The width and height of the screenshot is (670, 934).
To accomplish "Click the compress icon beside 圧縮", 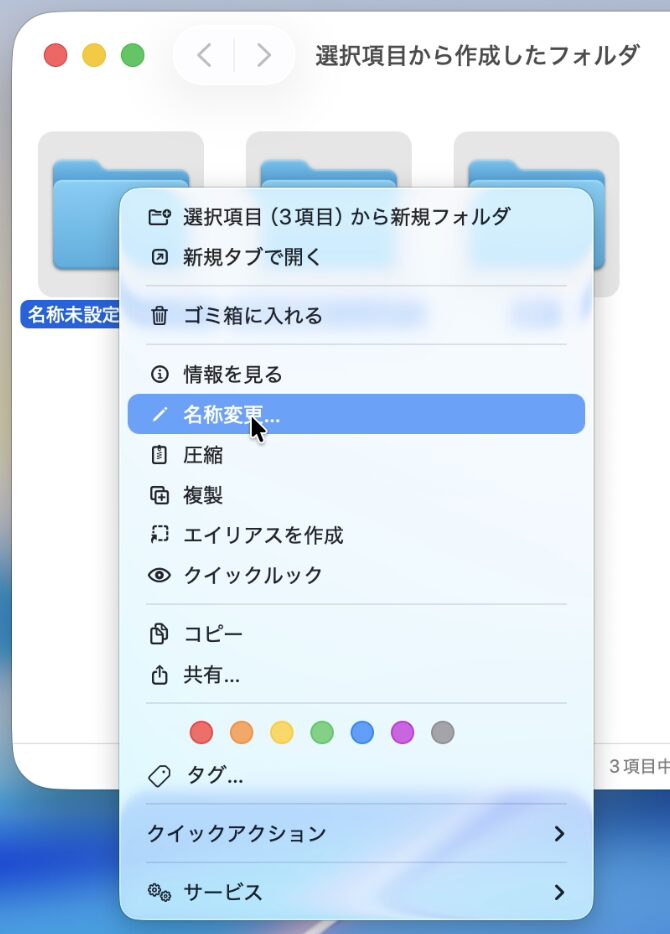I will click(159, 455).
